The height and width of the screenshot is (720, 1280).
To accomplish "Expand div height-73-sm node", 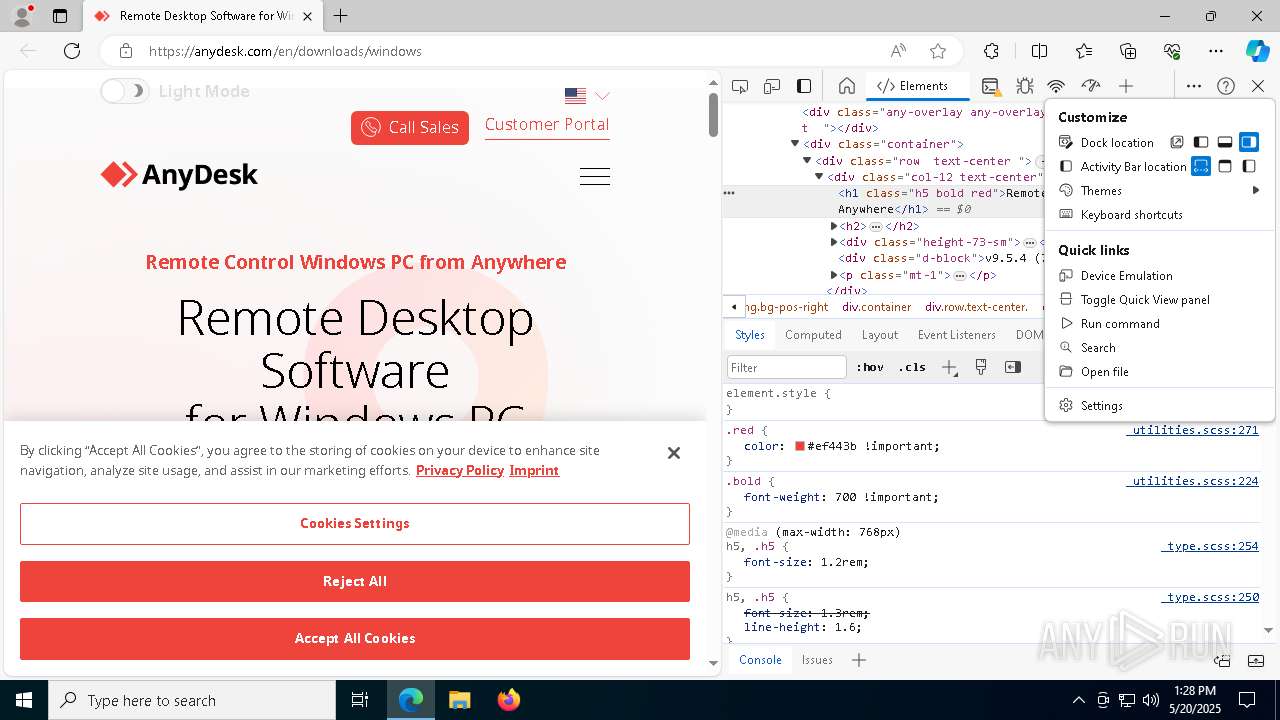I will pyautogui.click(x=833, y=242).
